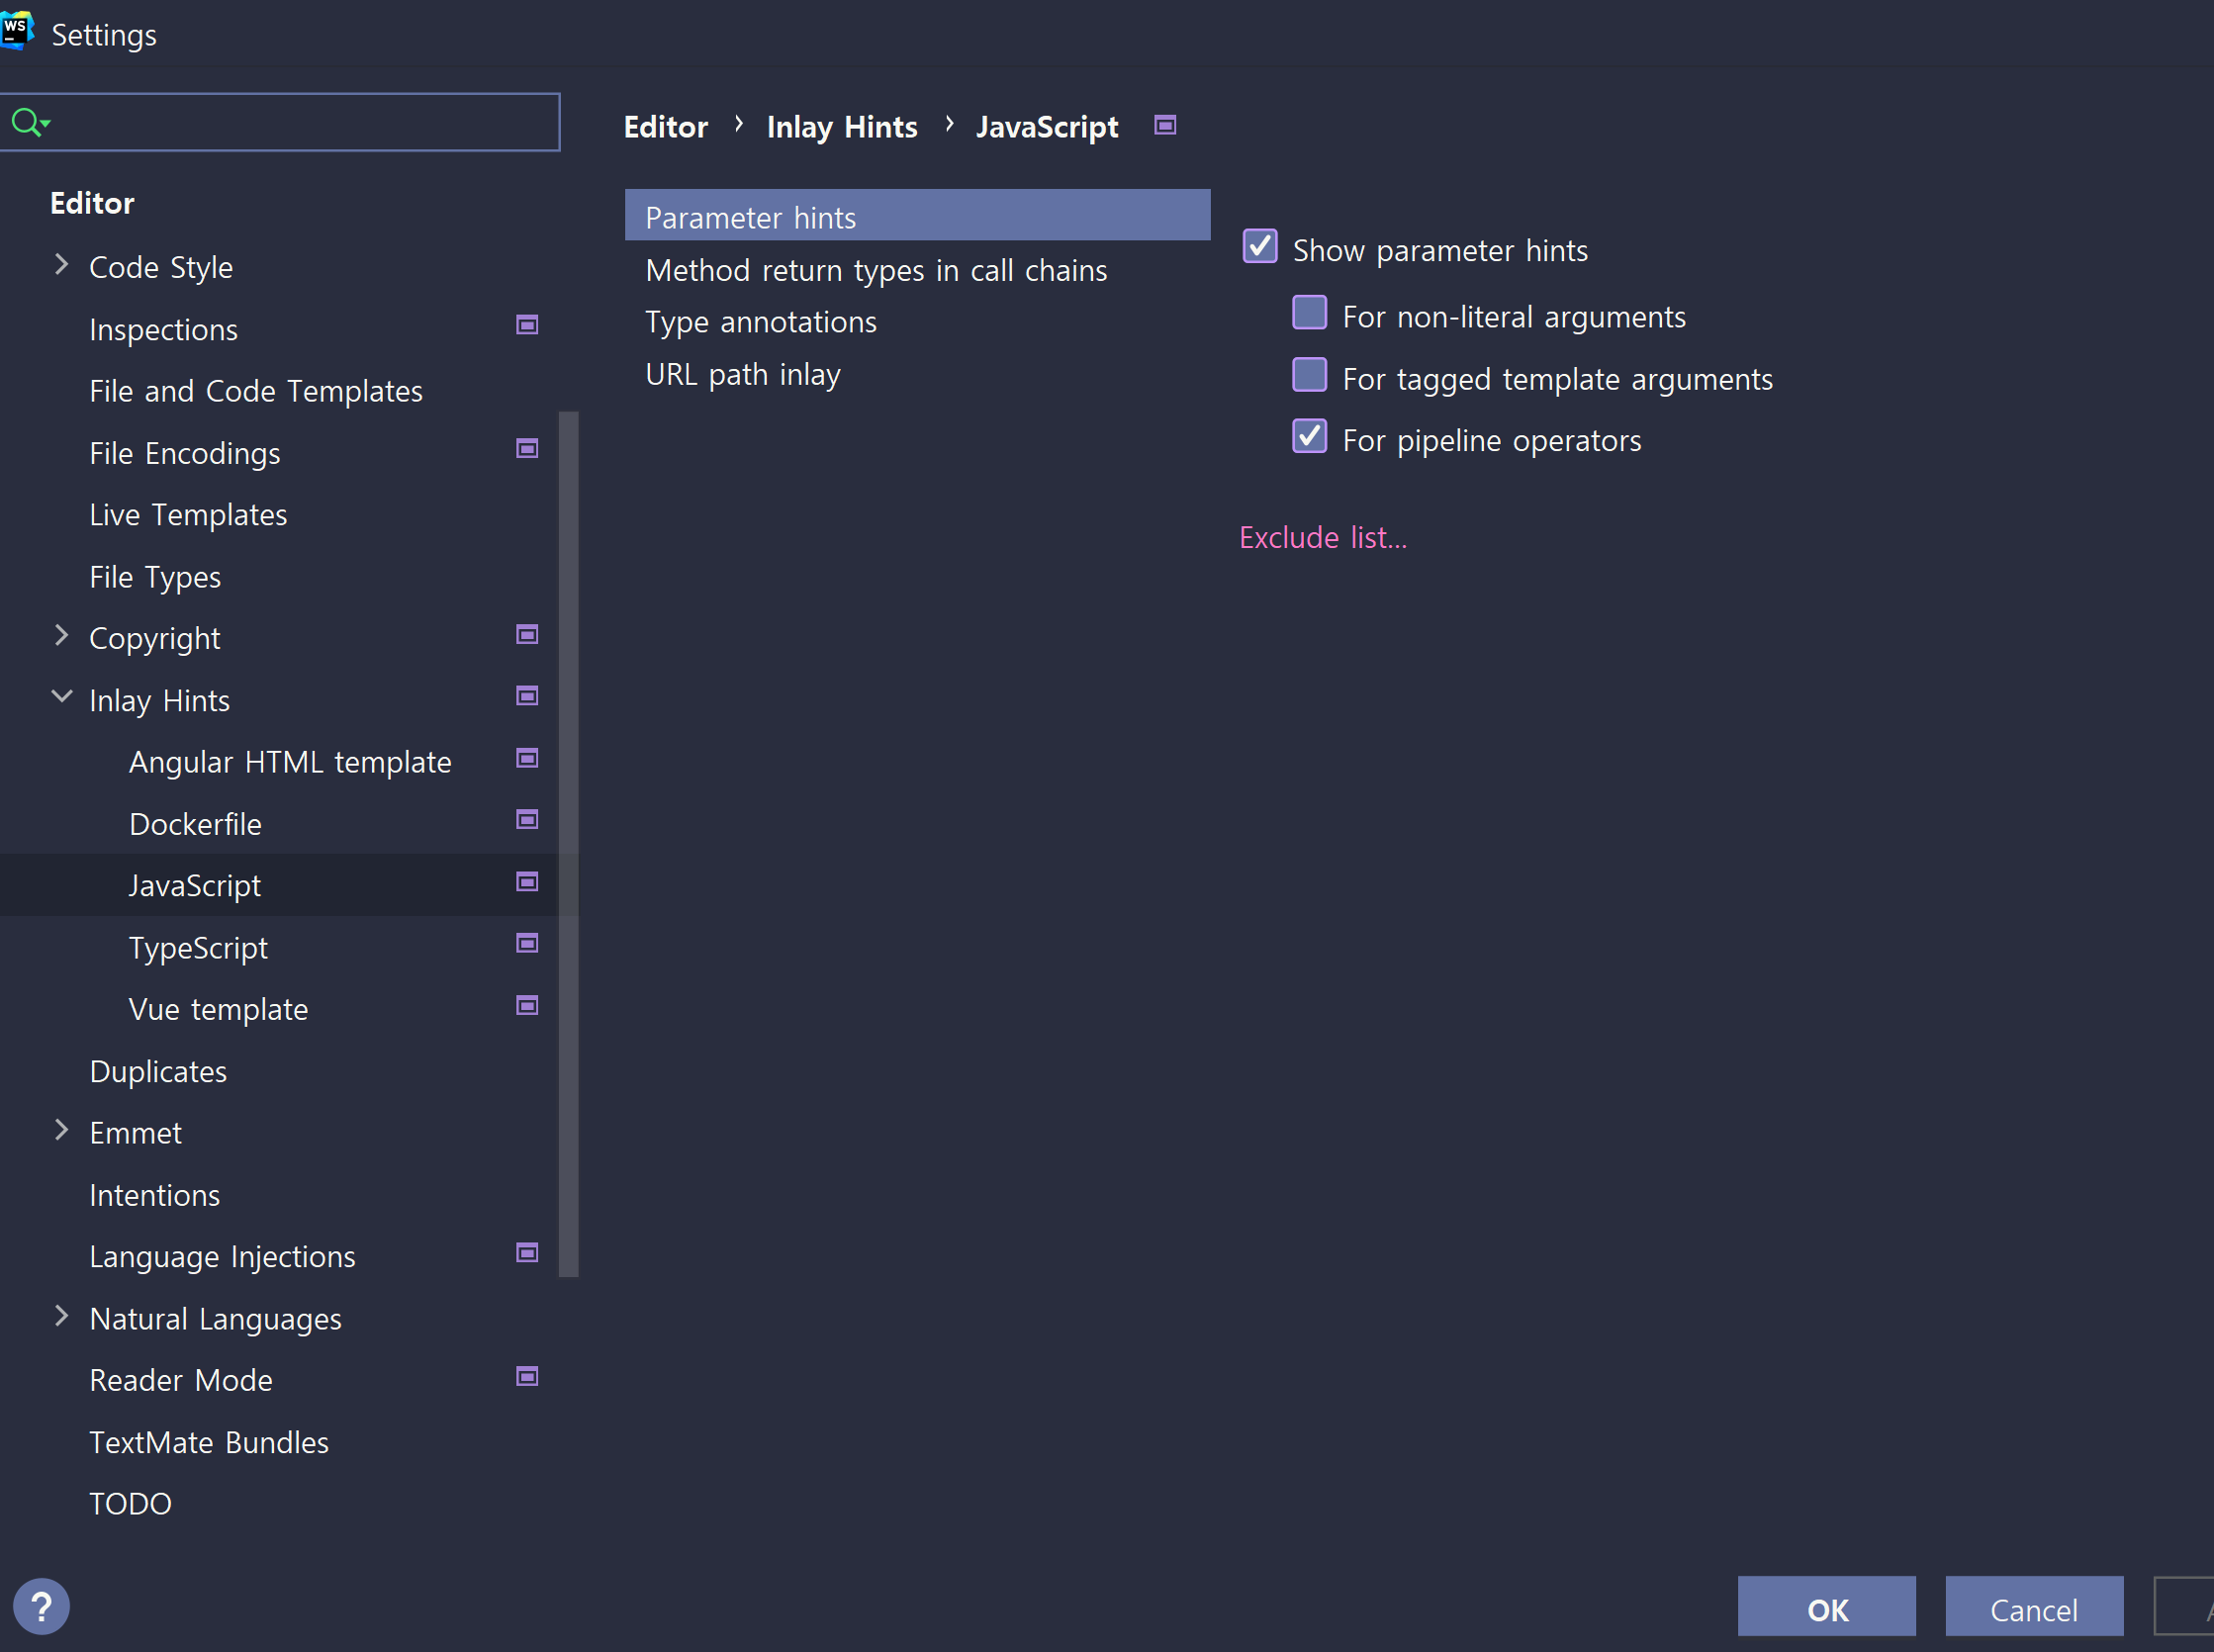
Task: Open TypeScript inlay hints settings
Action: [x=198, y=947]
